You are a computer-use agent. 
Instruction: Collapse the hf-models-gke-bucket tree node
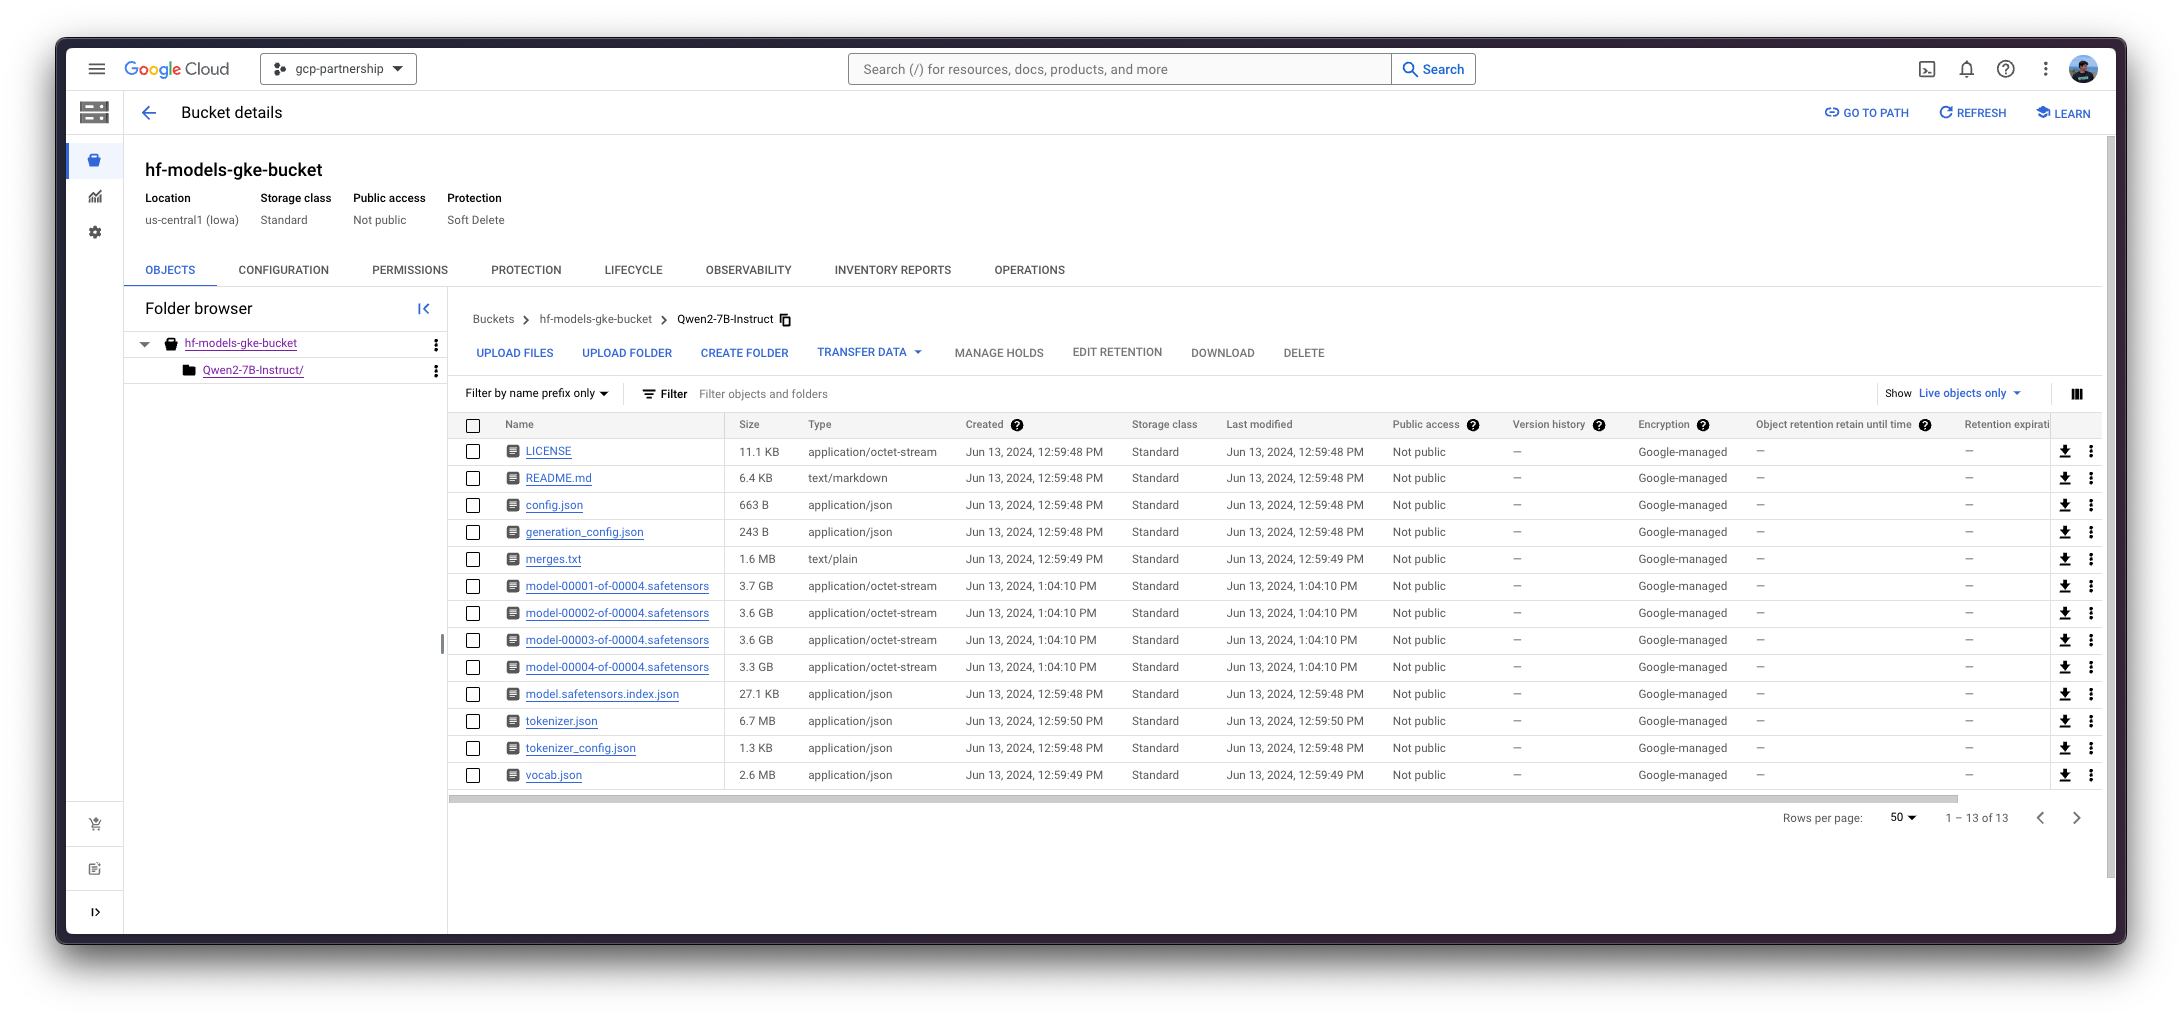point(145,344)
